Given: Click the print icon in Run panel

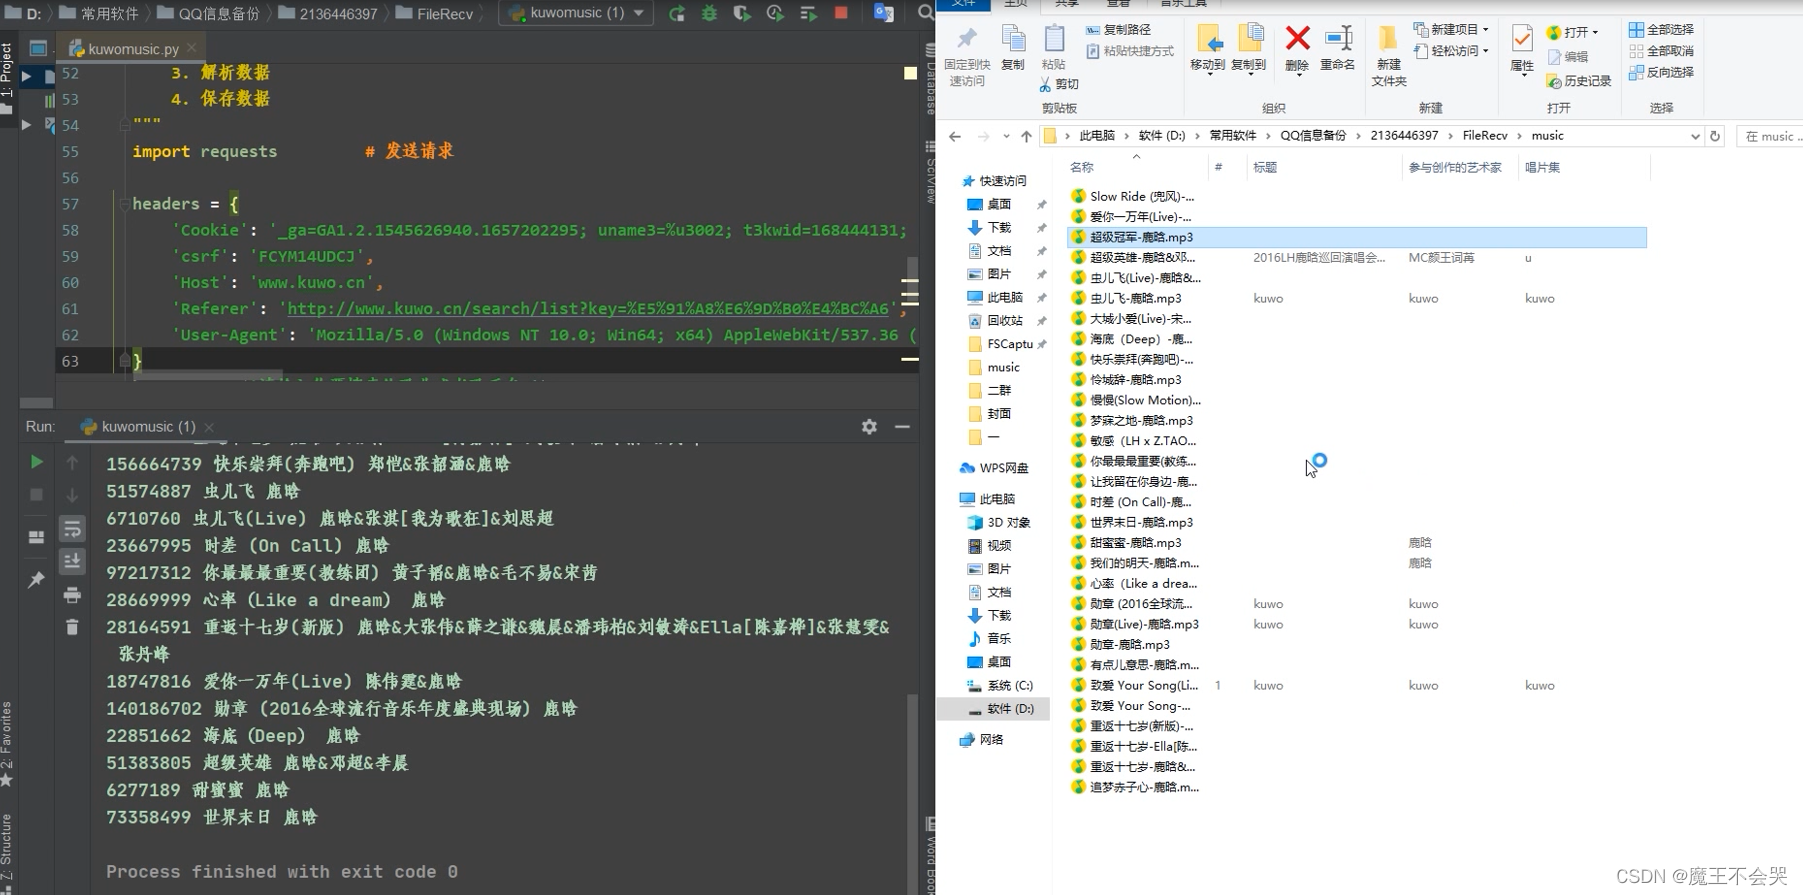Looking at the screenshot, I should [72, 595].
